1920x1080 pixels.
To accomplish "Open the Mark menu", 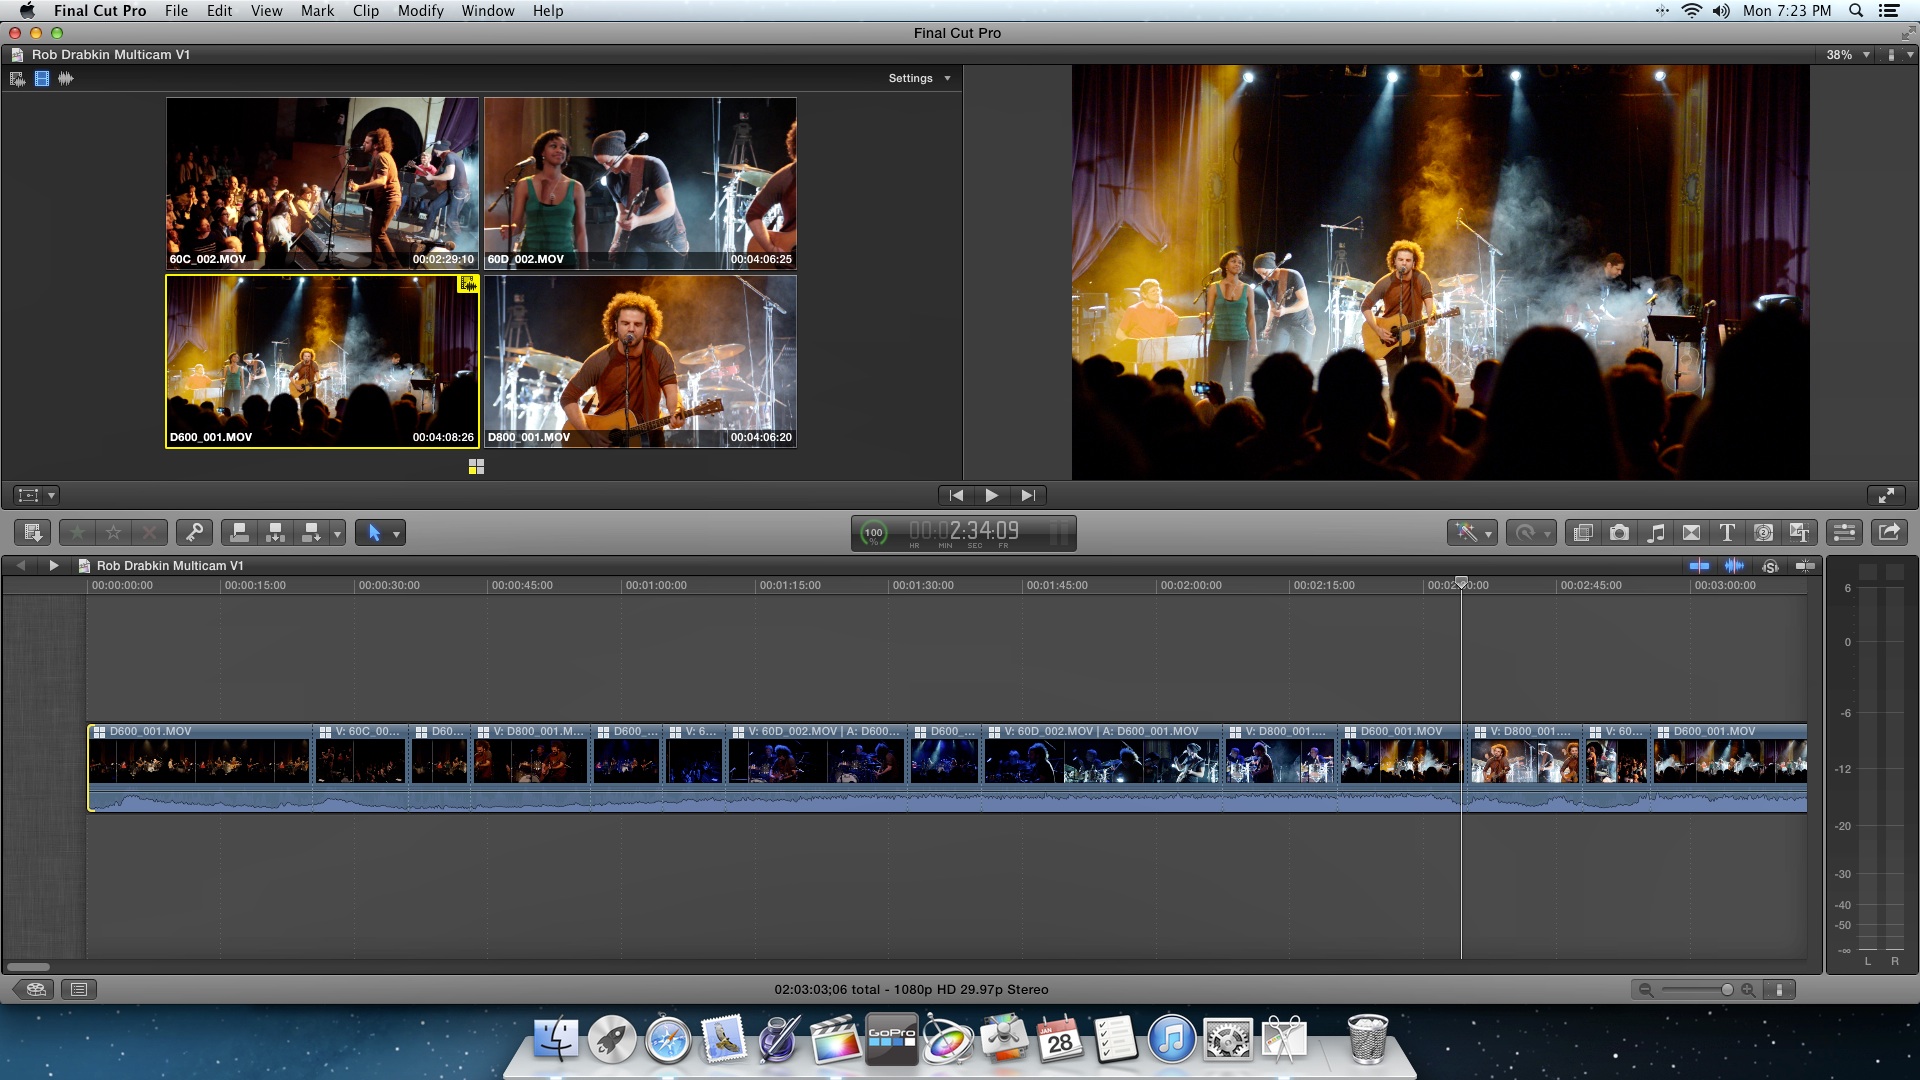I will [x=317, y=10].
